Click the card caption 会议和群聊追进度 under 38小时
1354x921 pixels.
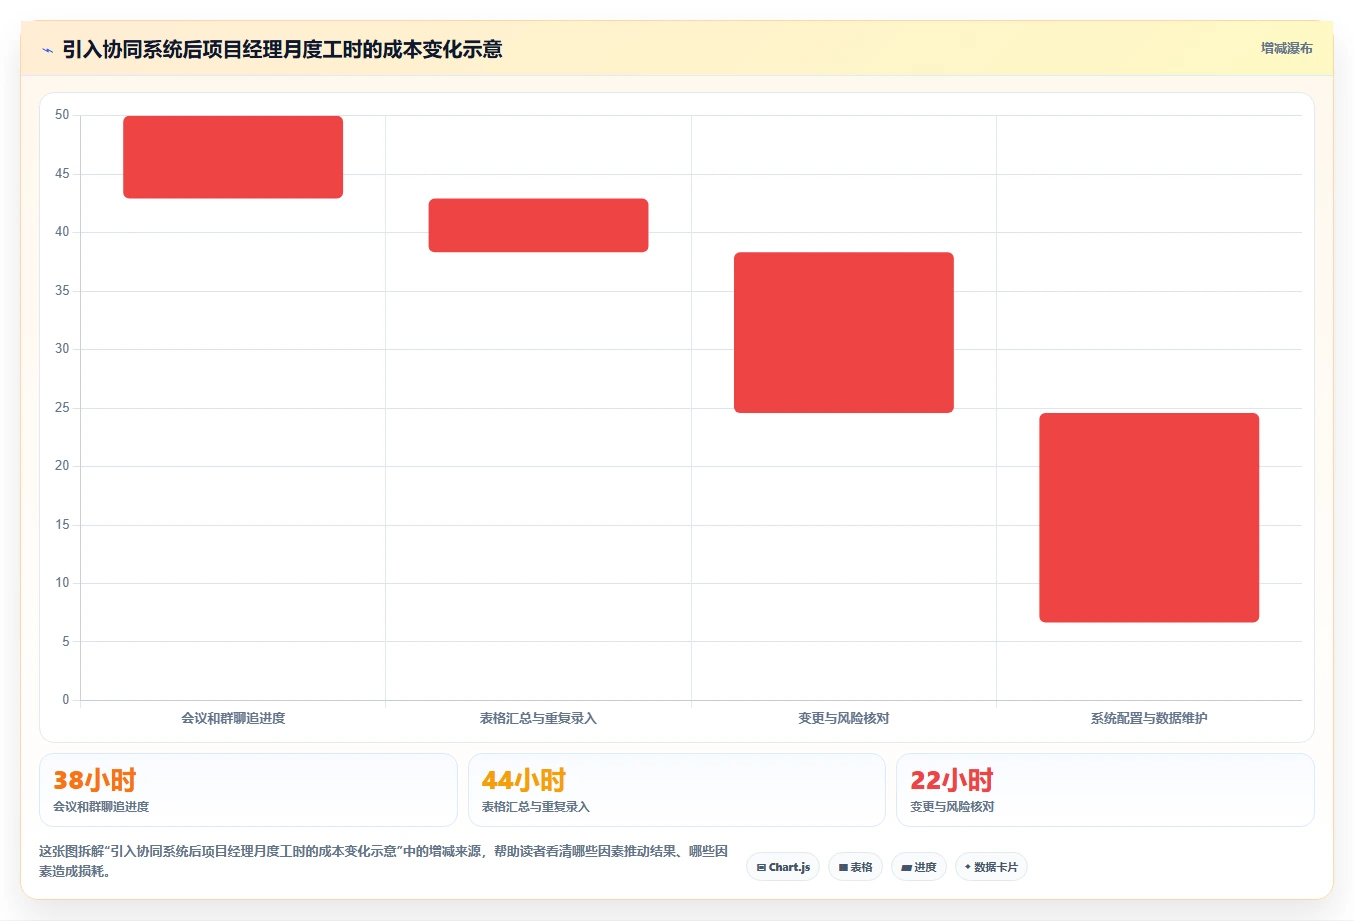pos(101,807)
